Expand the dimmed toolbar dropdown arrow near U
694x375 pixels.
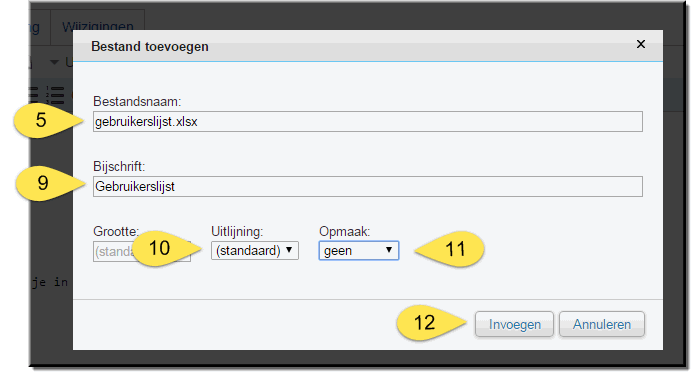pos(54,62)
